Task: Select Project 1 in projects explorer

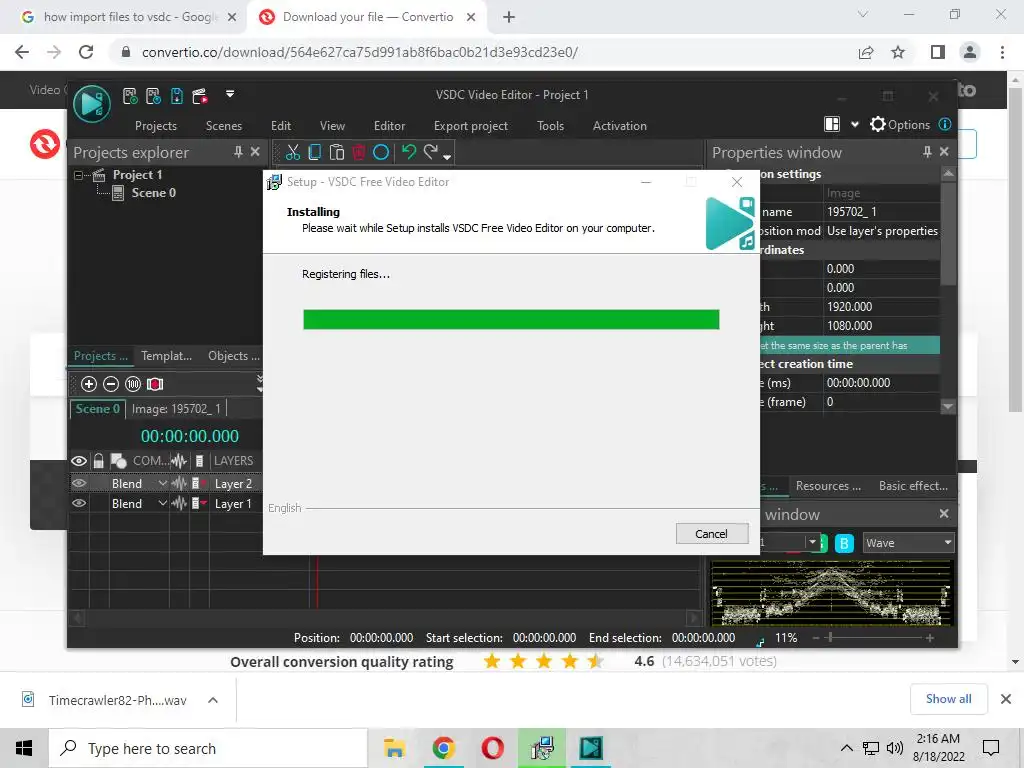Action: tap(137, 175)
